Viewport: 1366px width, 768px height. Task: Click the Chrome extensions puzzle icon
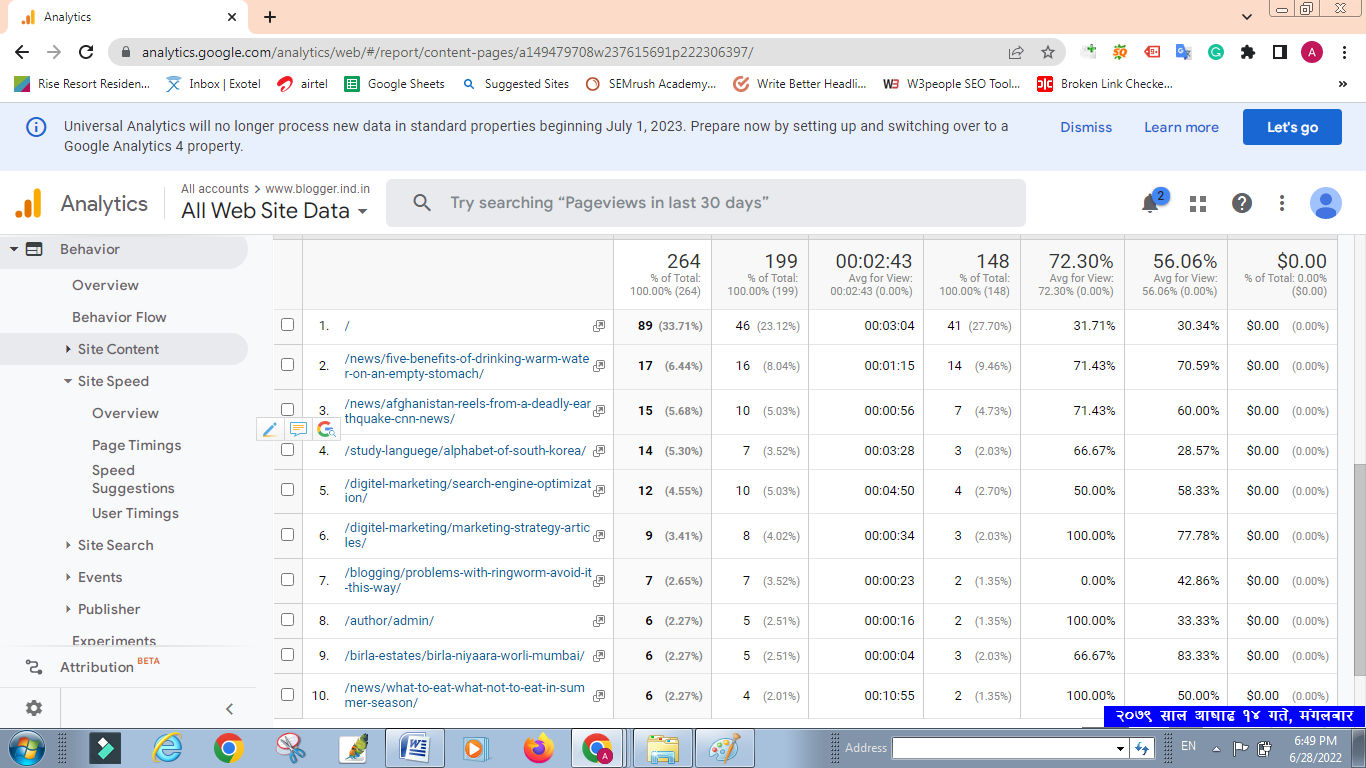click(1247, 52)
